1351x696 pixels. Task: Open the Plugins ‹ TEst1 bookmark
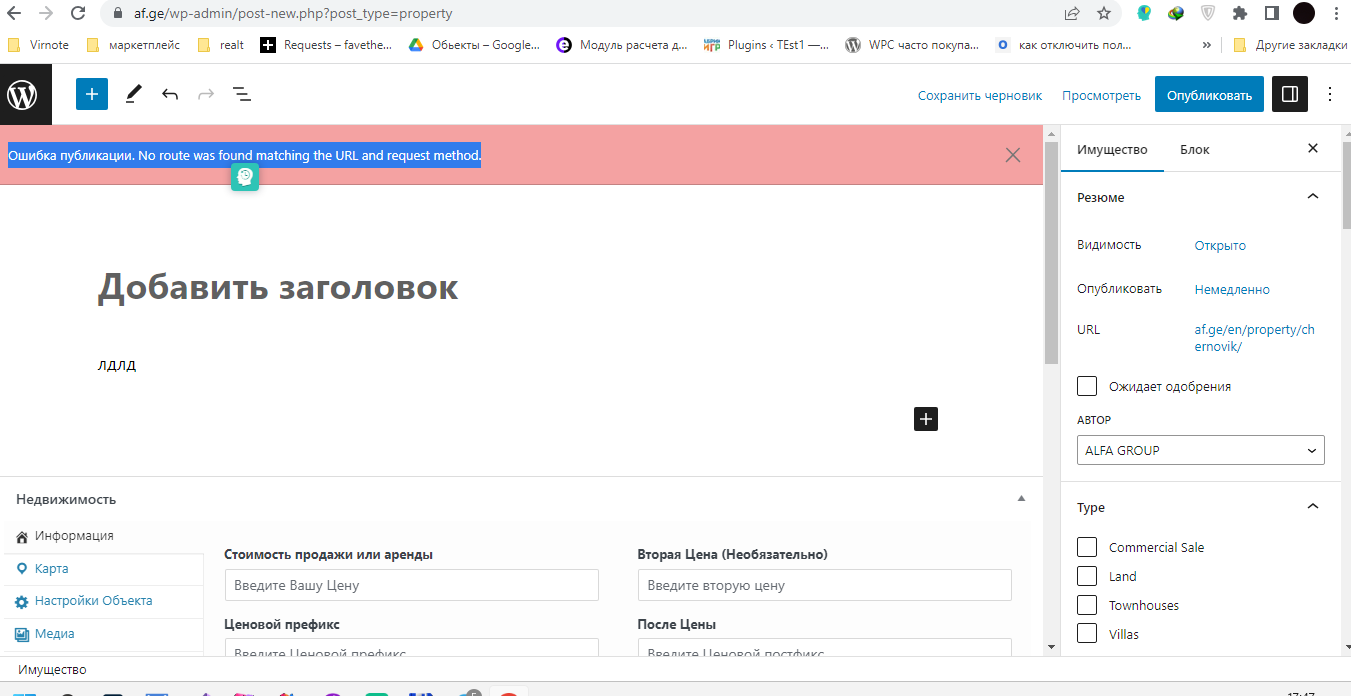(766, 45)
